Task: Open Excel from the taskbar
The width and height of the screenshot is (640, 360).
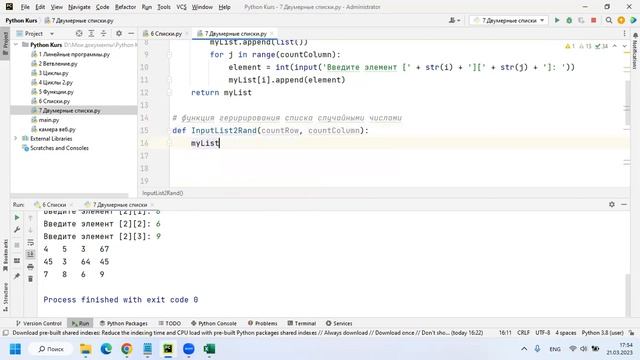Action: (209, 349)
